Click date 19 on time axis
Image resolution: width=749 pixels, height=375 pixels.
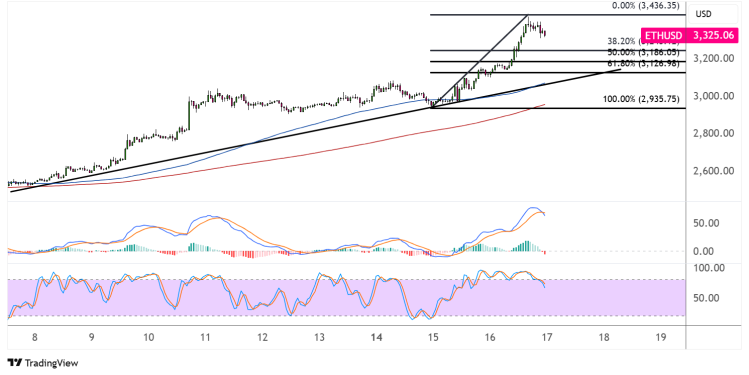coord(661,338)
